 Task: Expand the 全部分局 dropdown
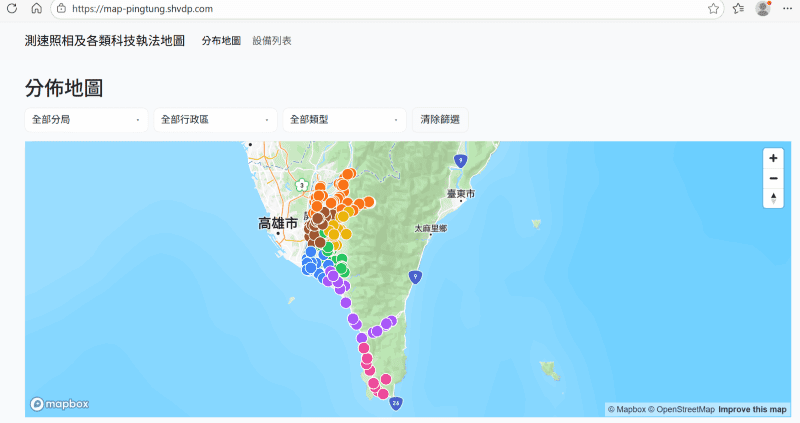(86, 120)
